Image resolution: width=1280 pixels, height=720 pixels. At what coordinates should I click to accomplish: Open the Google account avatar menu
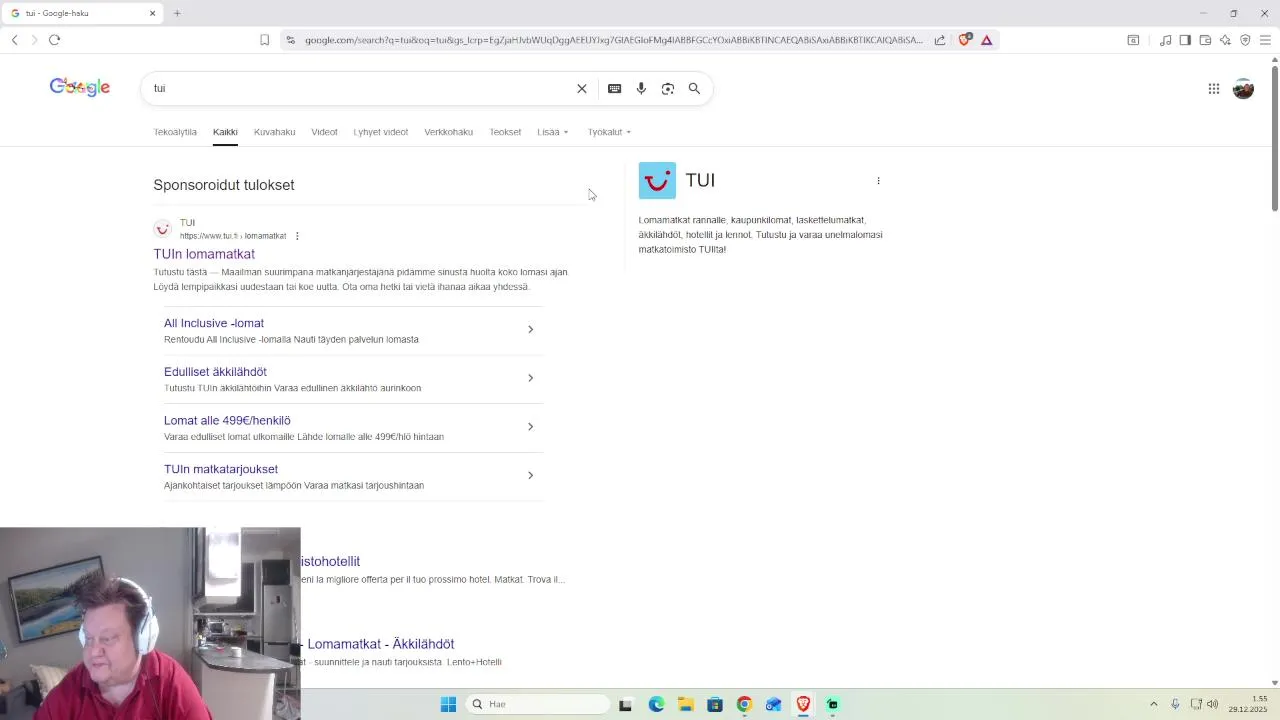tap(1243, 89)
